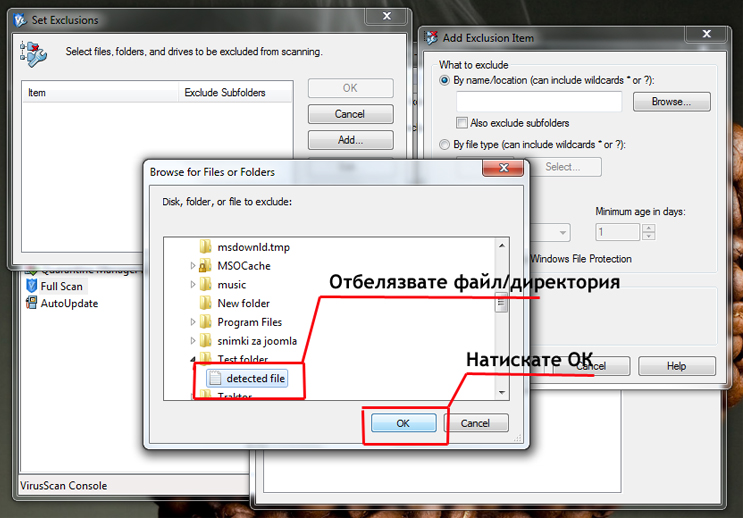Decrease the minimum age in days stepper
The width and height of the screenshot is (743, 518).
point(649,236)
